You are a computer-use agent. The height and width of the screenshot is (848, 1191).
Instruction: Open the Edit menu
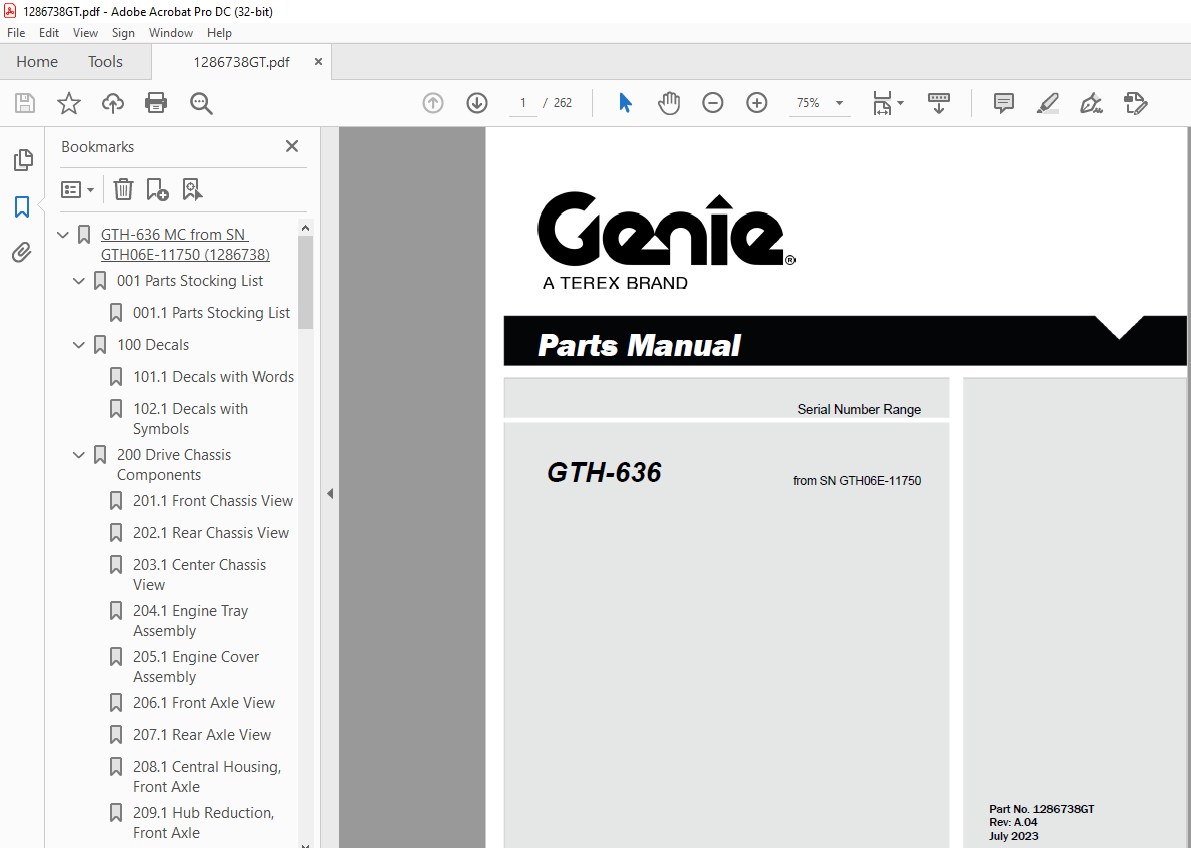point(49,33)
